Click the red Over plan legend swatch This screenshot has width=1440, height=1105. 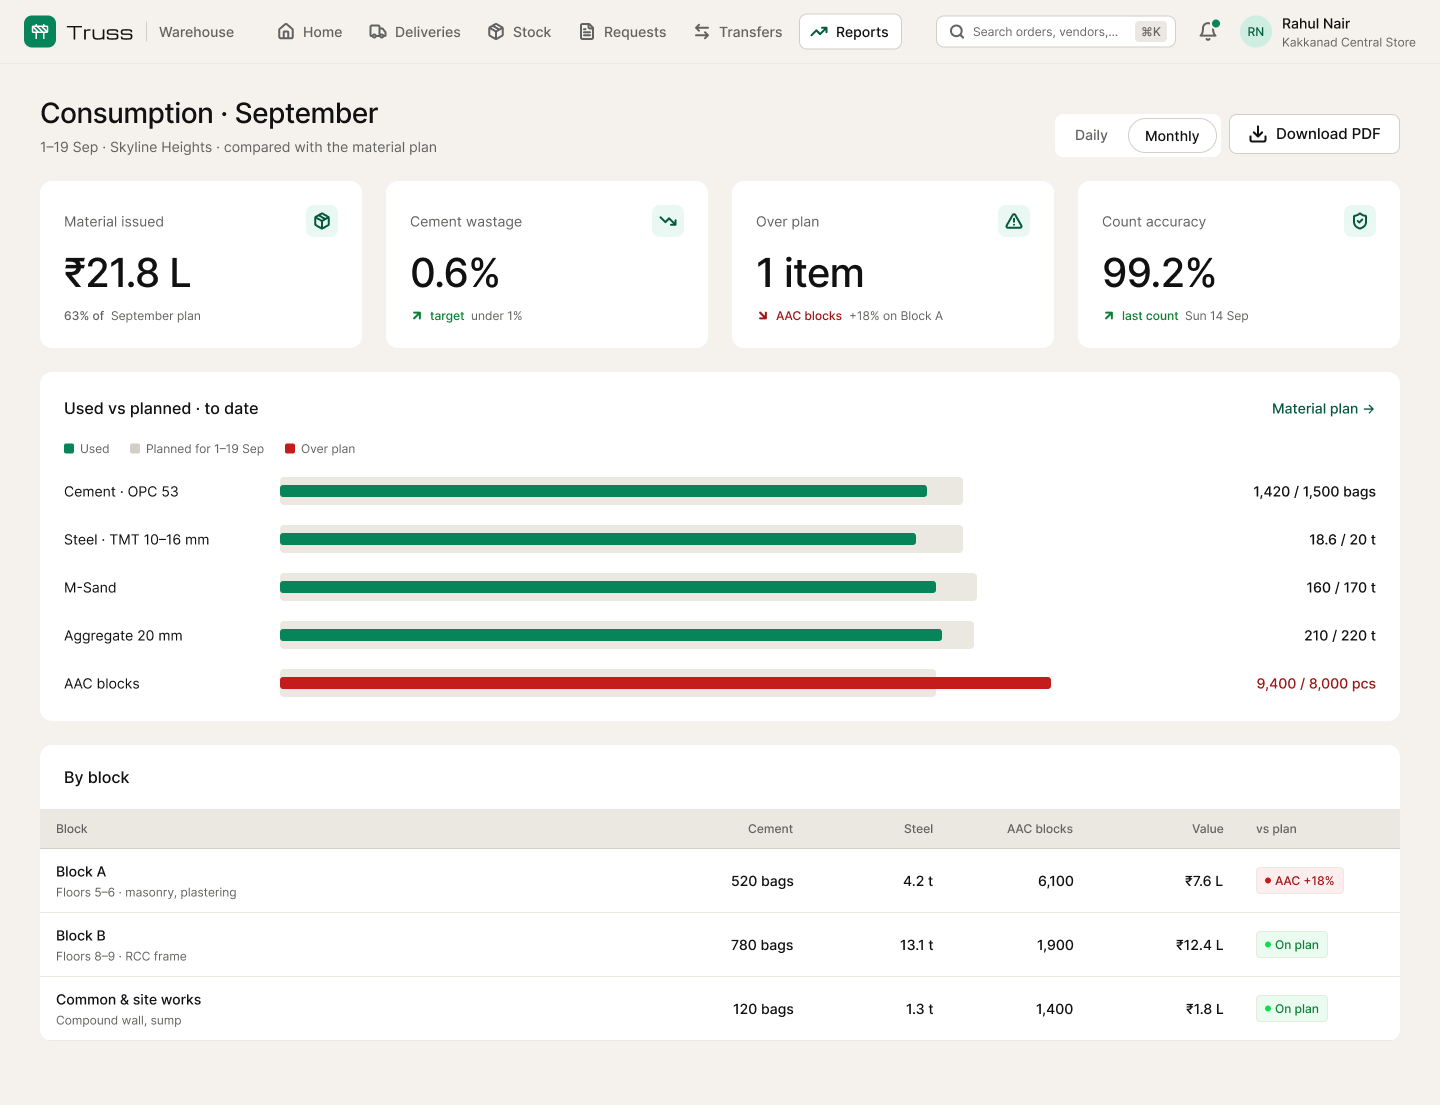(x=290, y=449)
